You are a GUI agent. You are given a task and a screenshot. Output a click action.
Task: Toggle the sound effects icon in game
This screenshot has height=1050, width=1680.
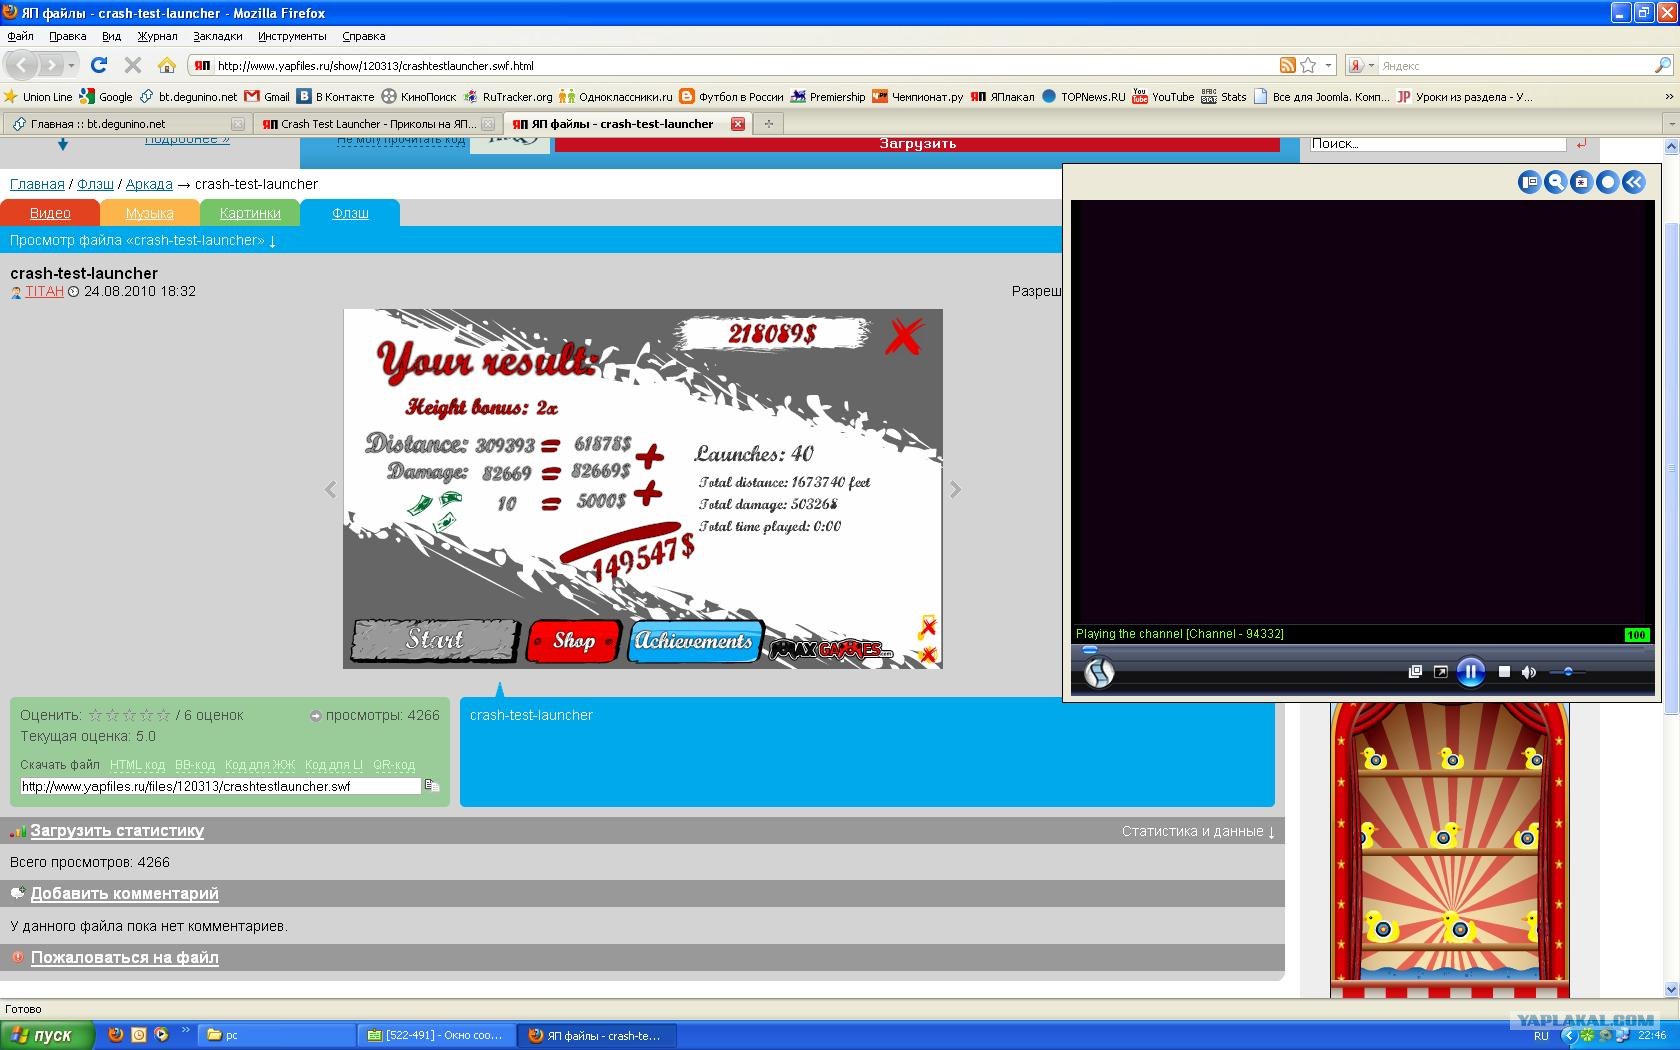927,655
